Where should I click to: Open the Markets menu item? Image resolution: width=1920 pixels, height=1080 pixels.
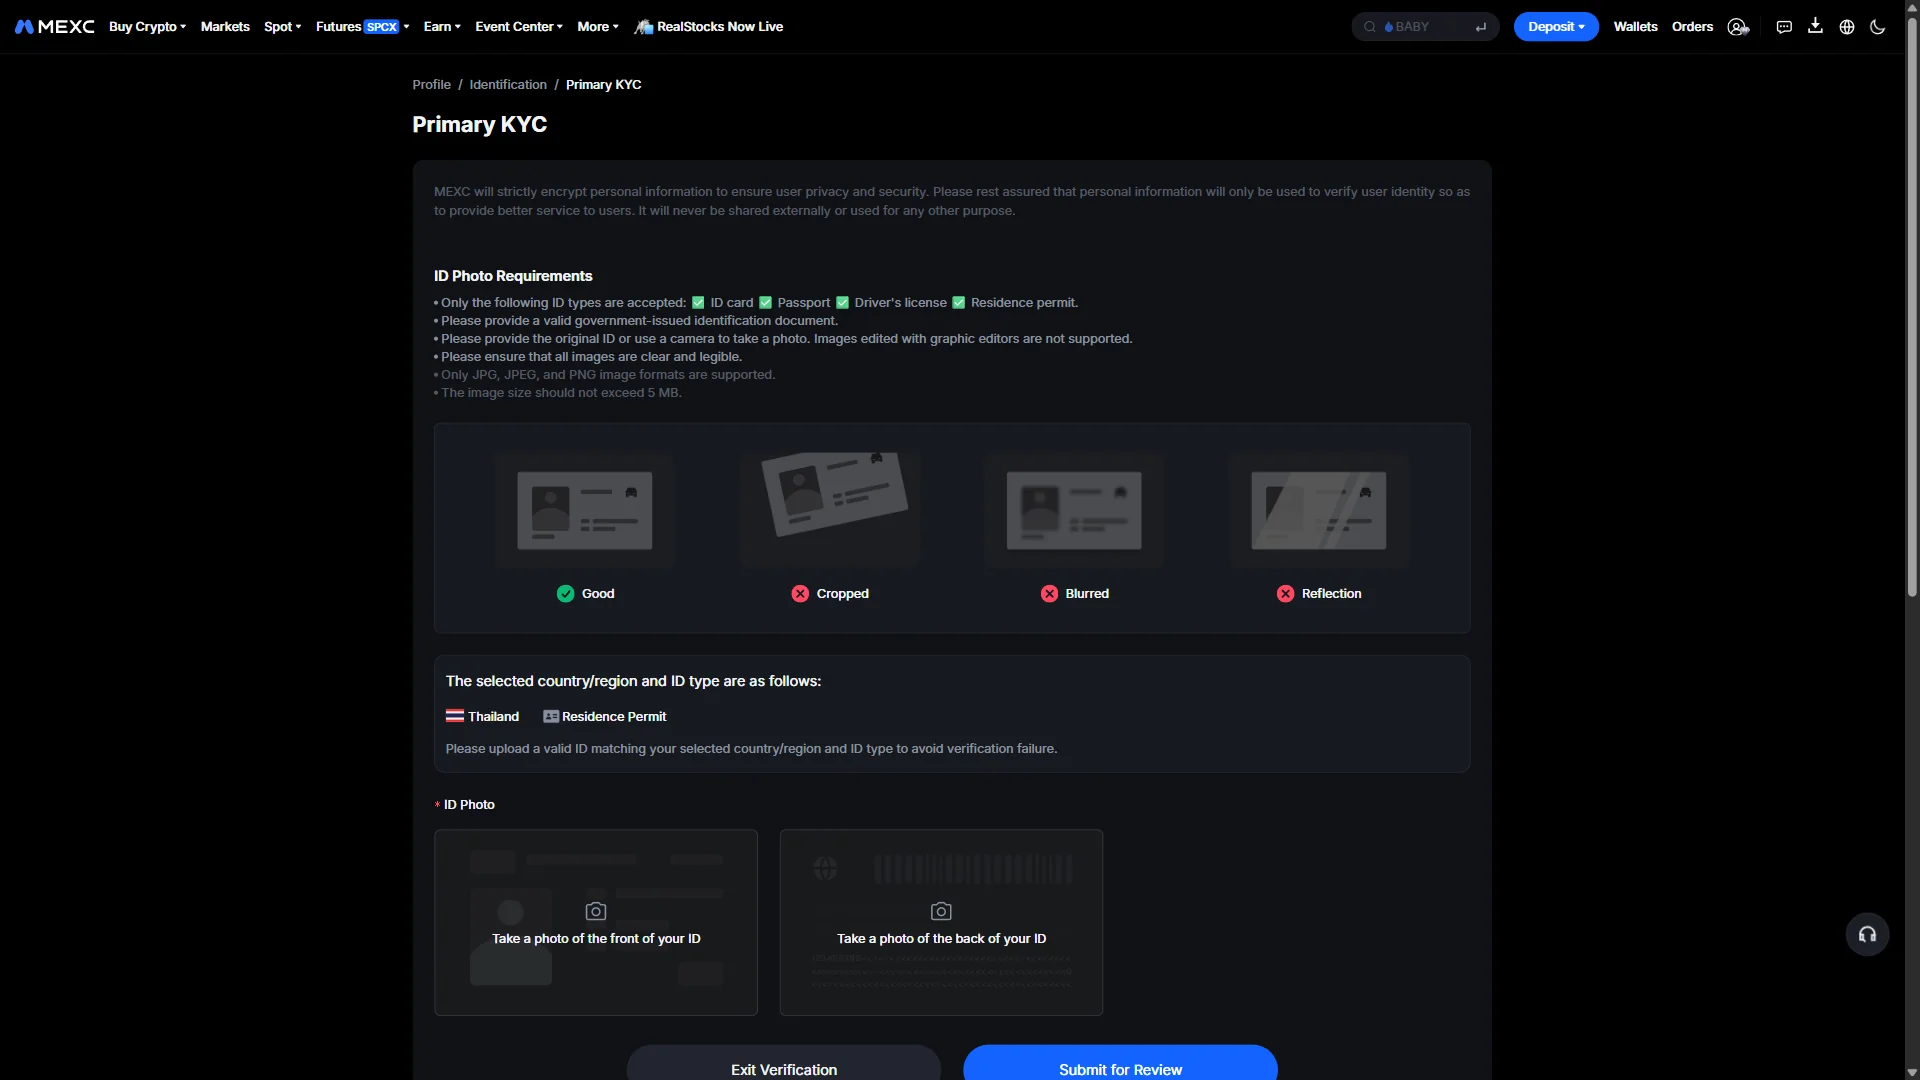pos(225,27)
